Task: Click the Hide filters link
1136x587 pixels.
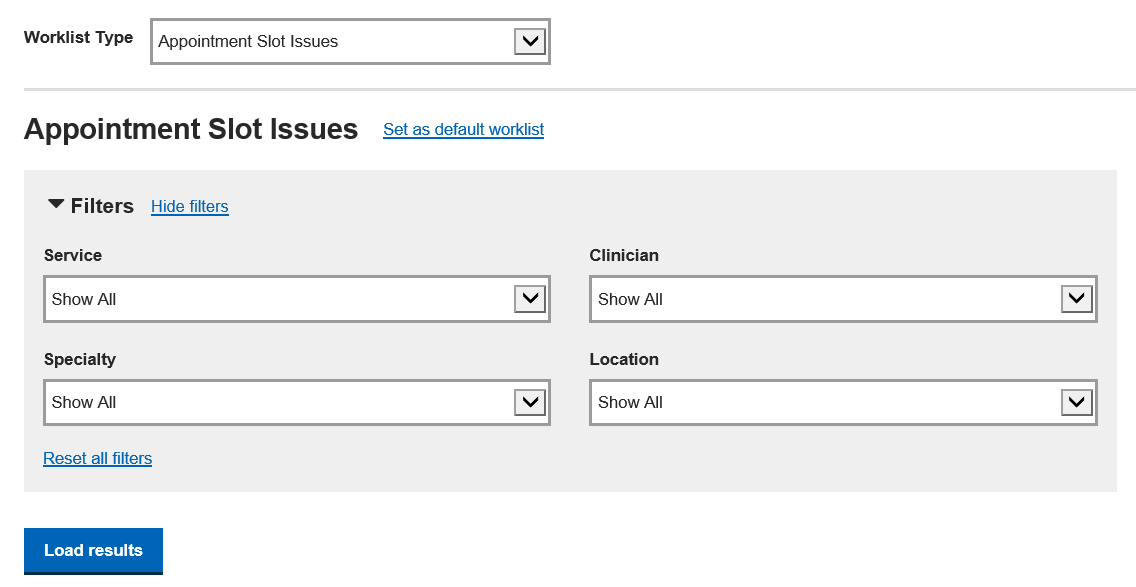Action: coord(190,207)
